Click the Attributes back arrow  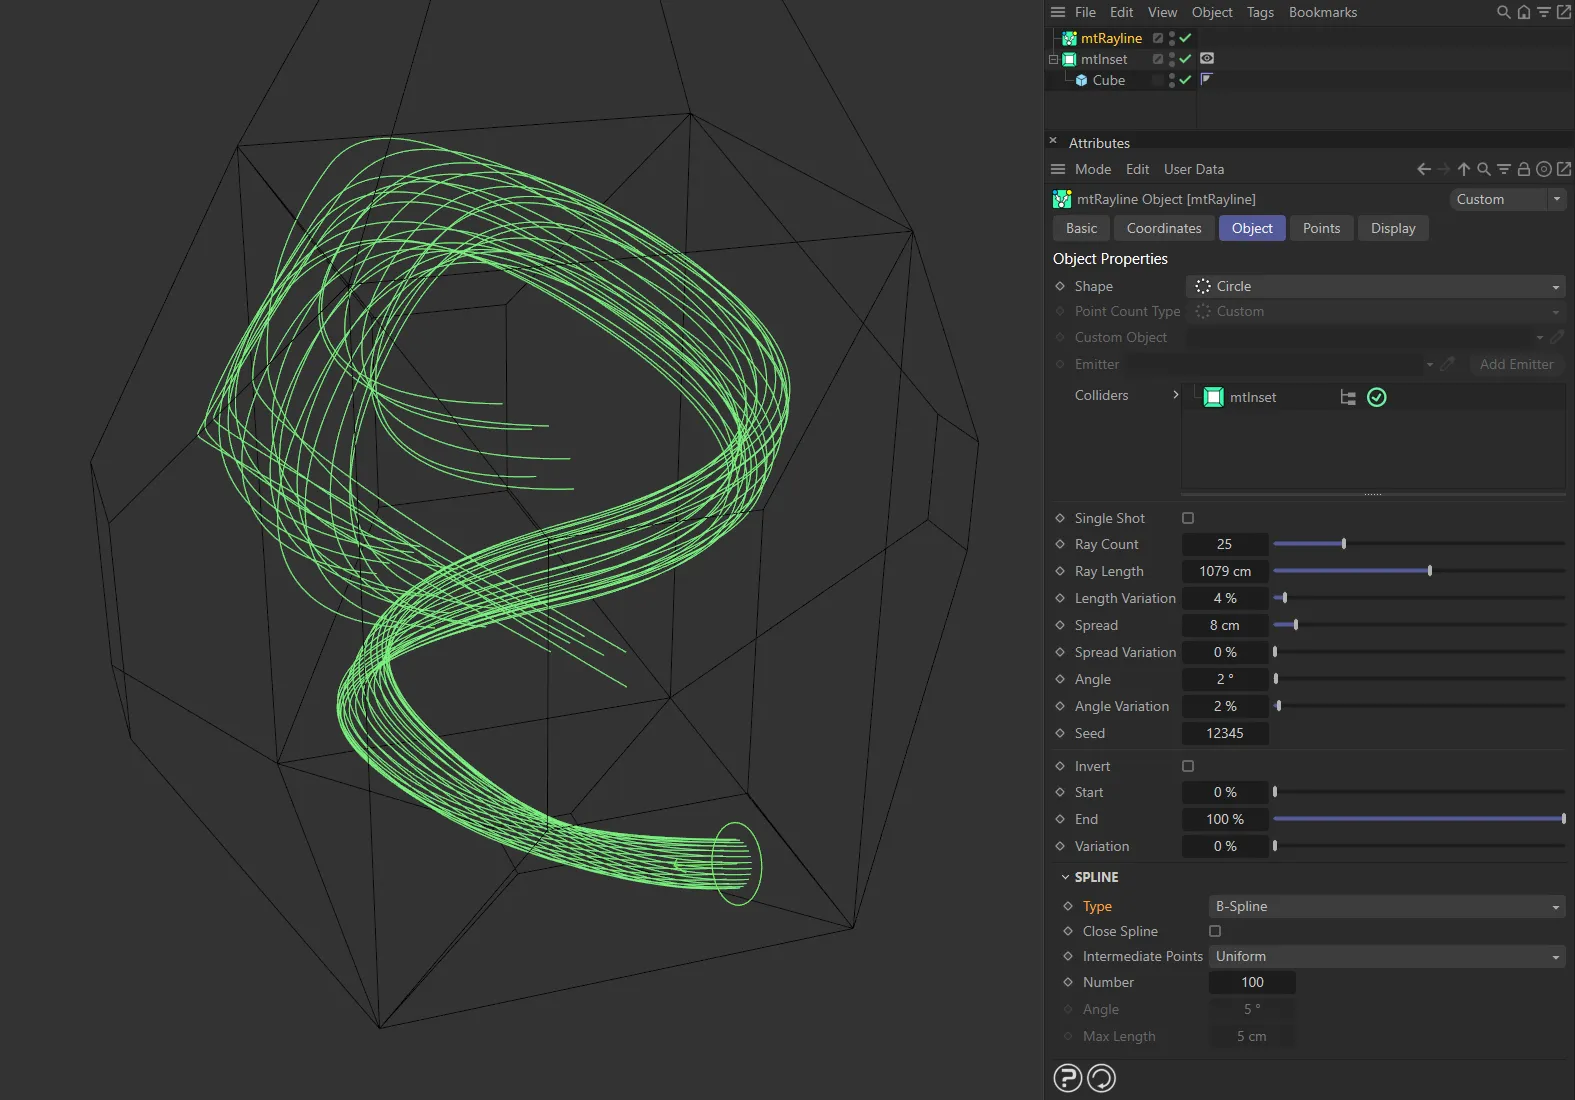pos(1424,169)
